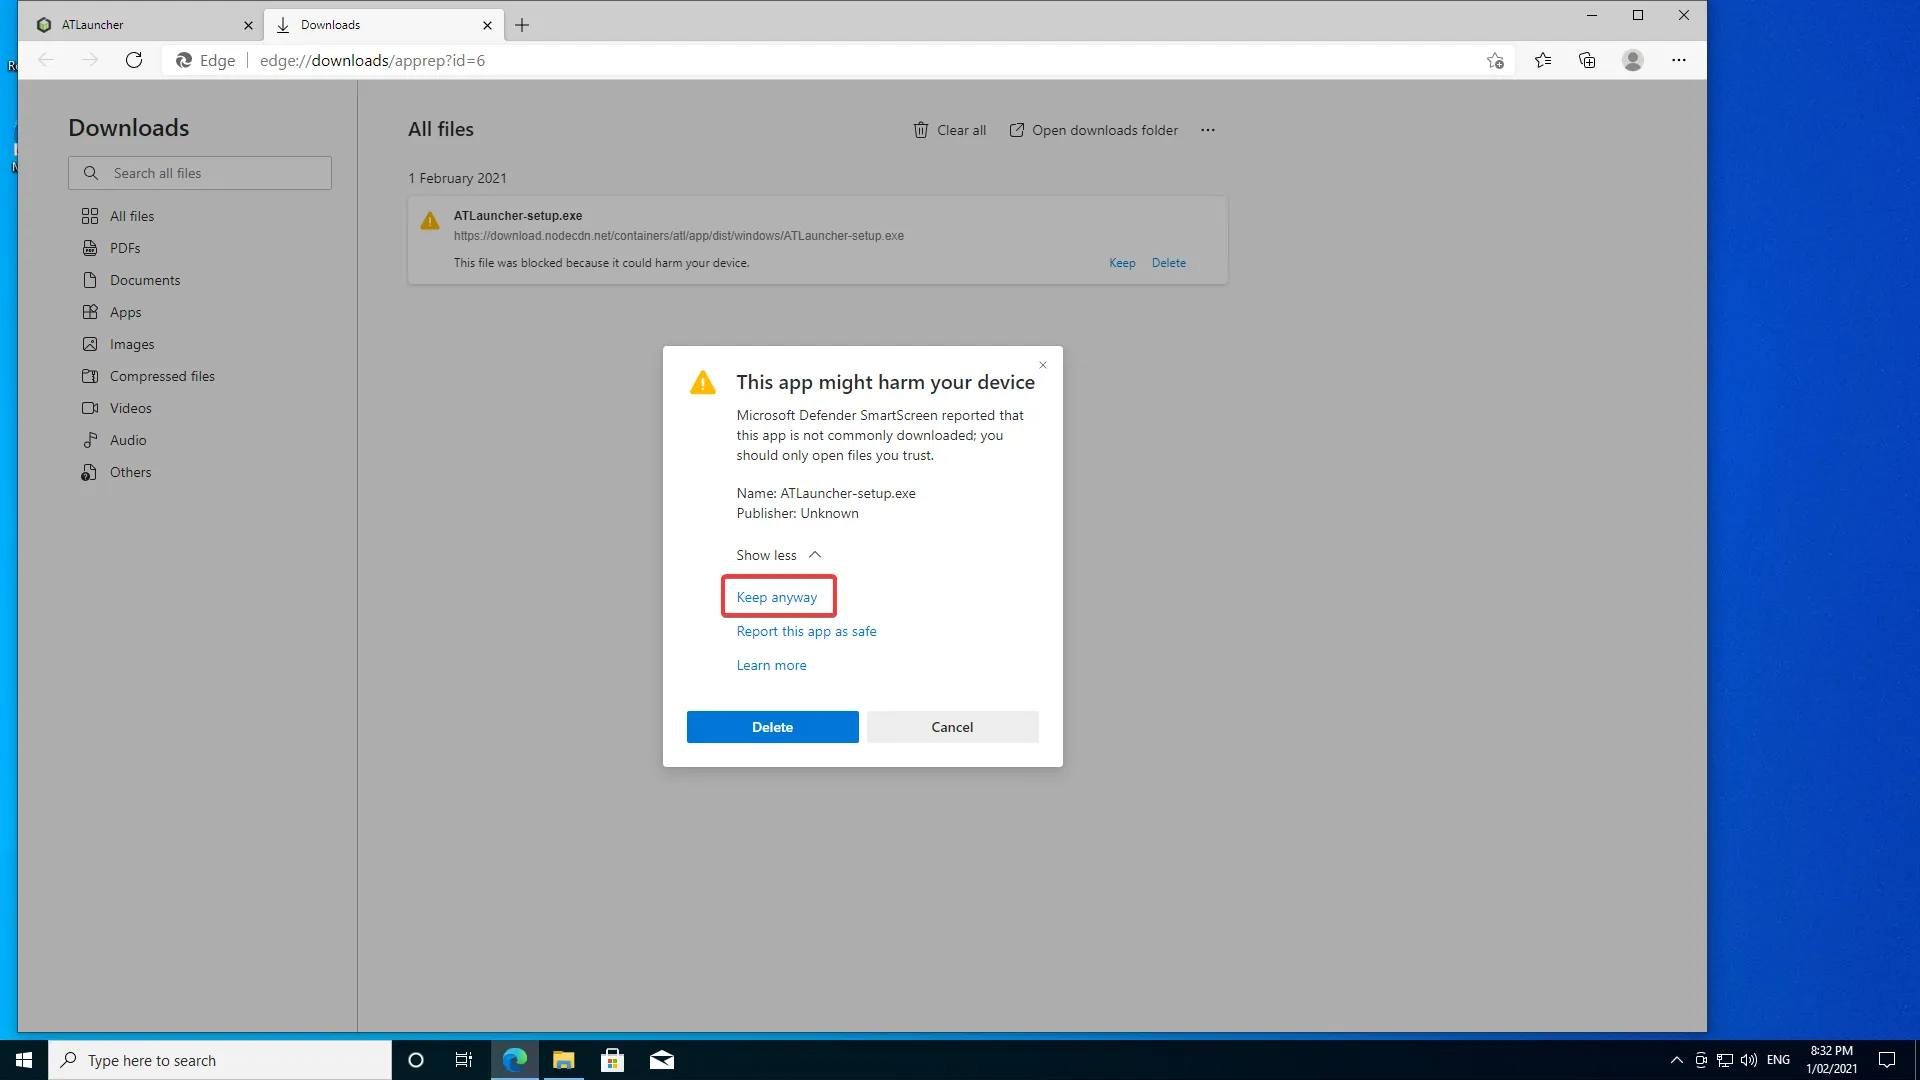
Task: Open the browser profile icon
Action: (x=1632, y=60)
